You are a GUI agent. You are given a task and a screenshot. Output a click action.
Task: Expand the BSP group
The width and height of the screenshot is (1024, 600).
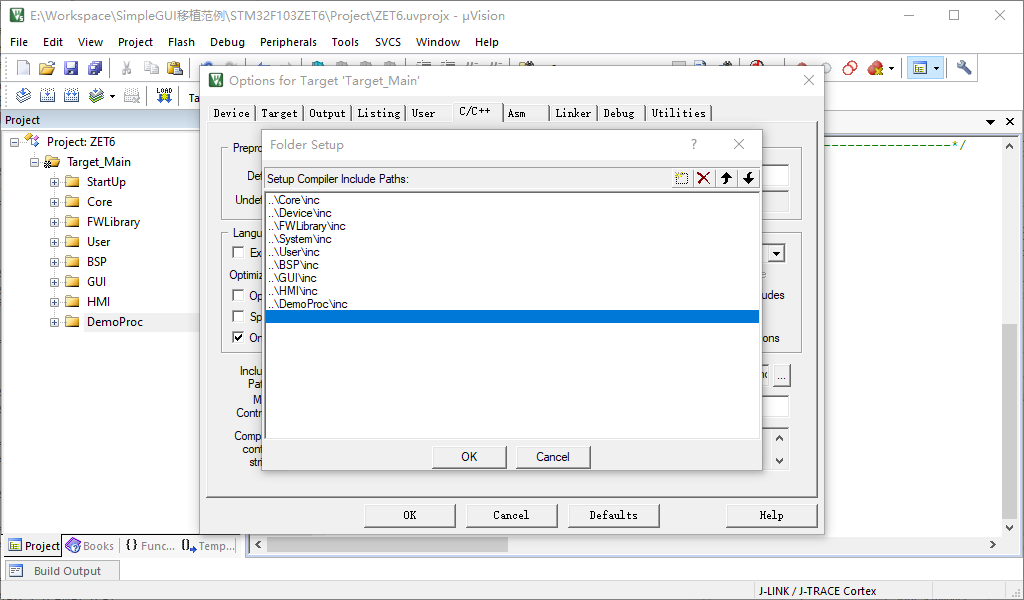tap(55, 262)
